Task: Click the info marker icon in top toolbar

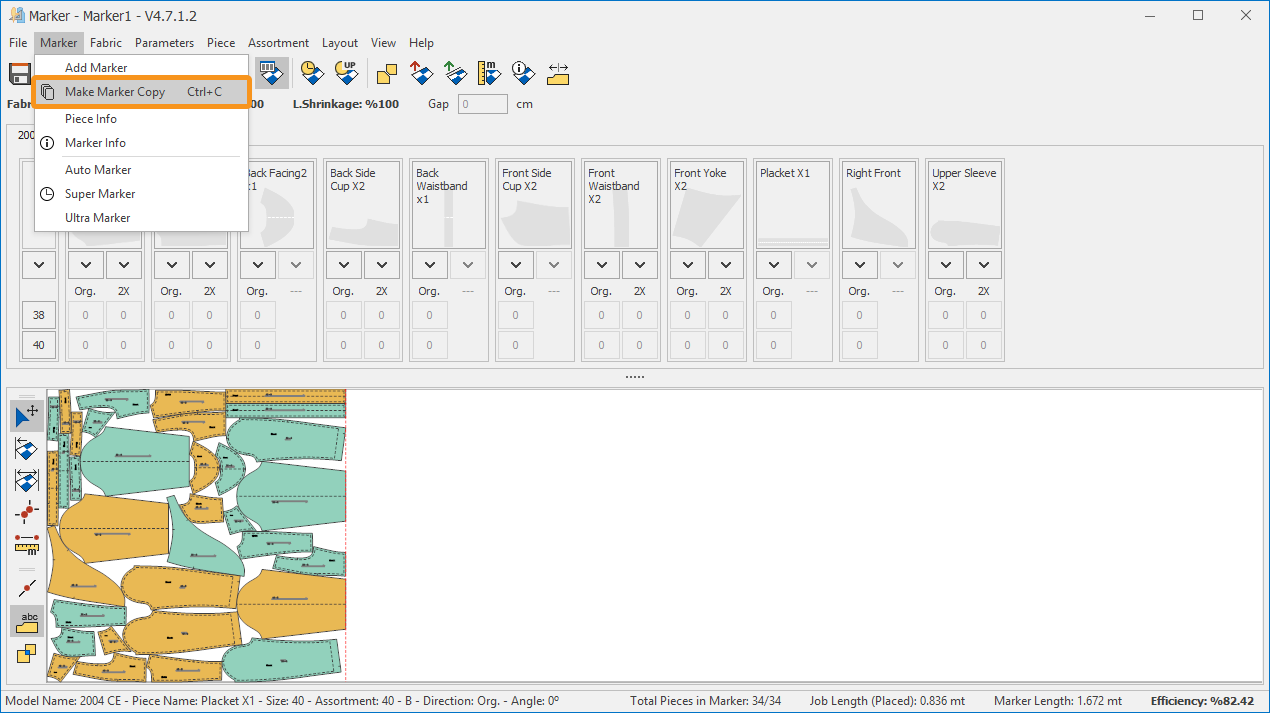Action: click(x=522, y=73)
